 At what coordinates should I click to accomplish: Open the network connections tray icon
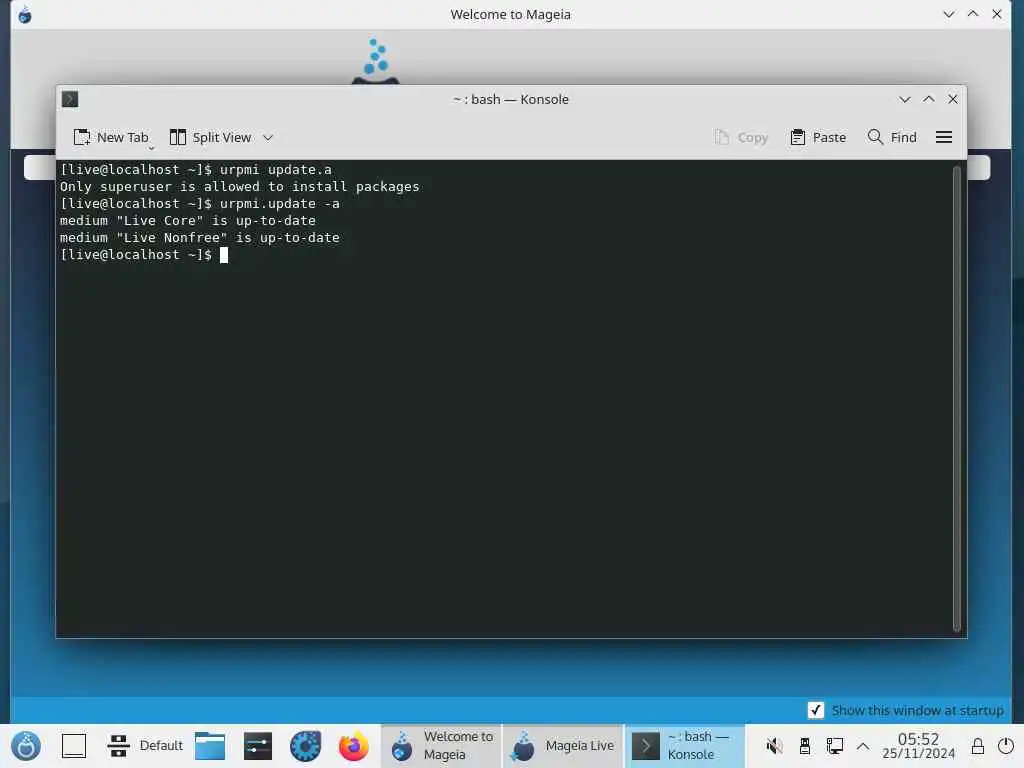tap(835, 746)
